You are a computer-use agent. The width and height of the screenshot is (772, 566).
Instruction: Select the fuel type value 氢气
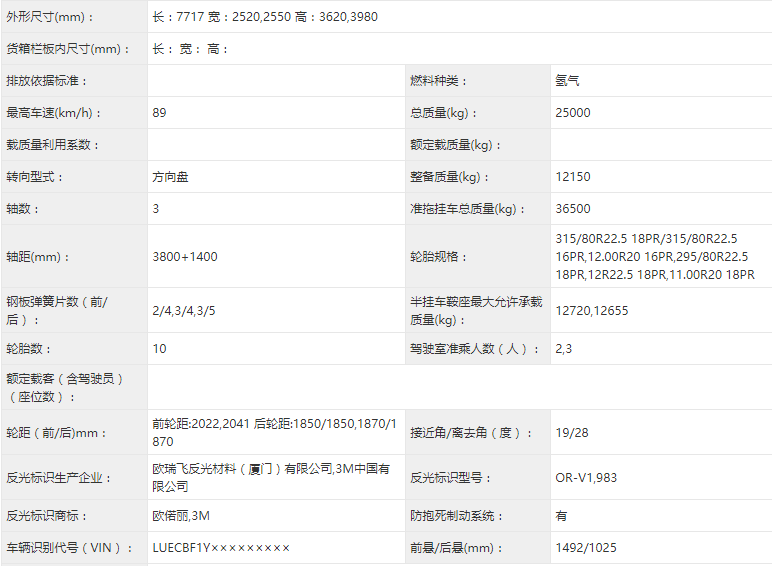pos(567,81)
